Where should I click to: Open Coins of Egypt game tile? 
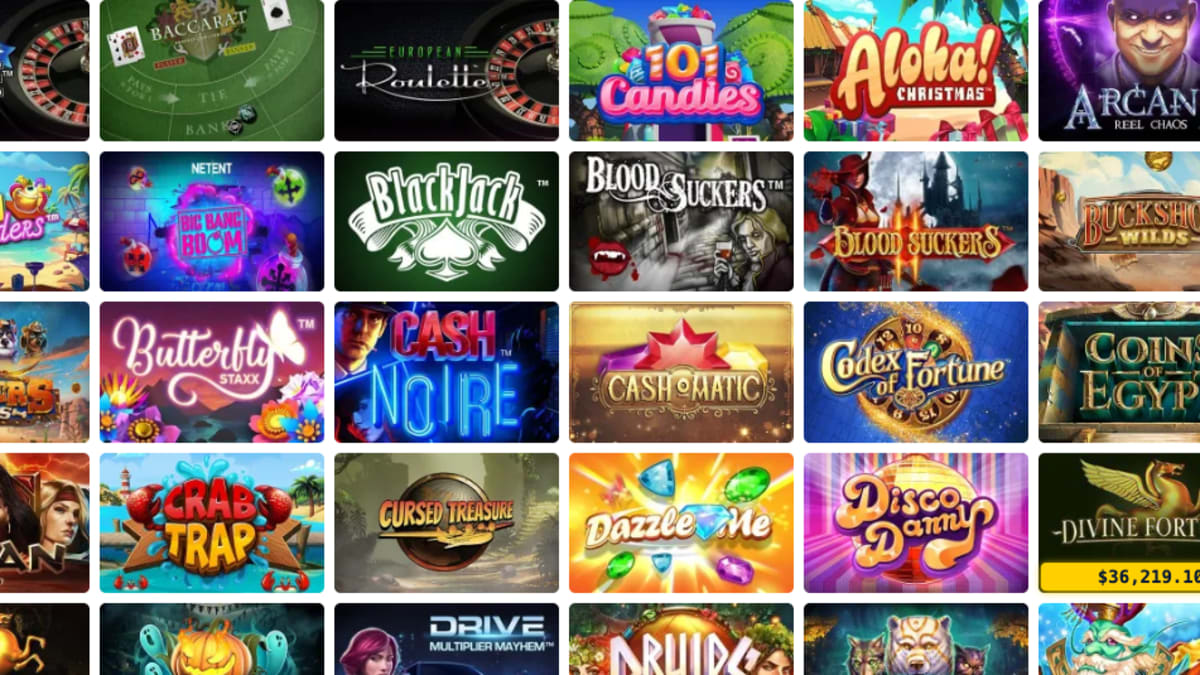(x=1119, y=372)
